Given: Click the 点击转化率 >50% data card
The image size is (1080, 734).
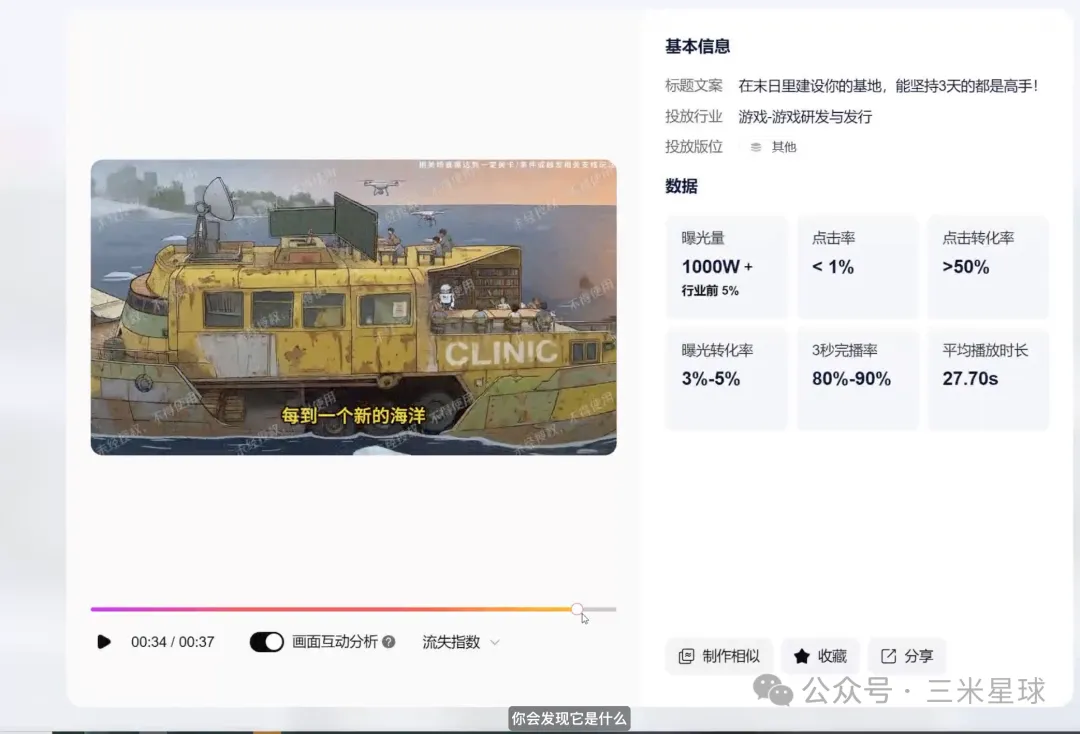Looking at the screenshot, I should (x=988, y=267).
